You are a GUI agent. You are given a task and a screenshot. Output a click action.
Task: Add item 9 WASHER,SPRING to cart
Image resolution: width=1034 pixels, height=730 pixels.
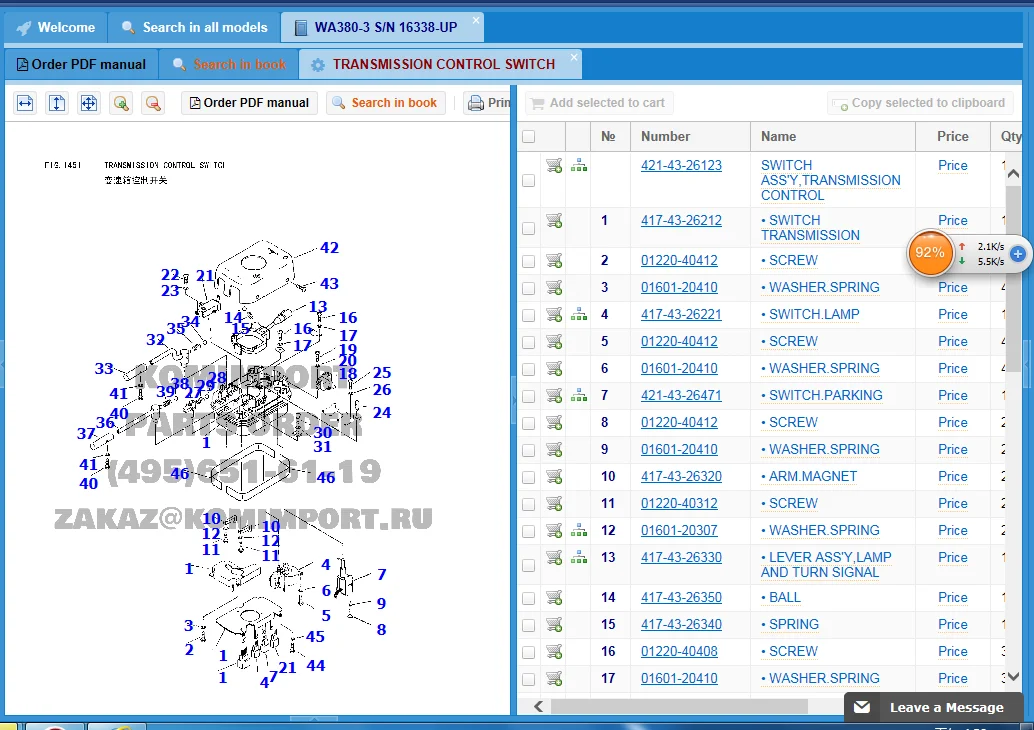click(x=554, y=450)
